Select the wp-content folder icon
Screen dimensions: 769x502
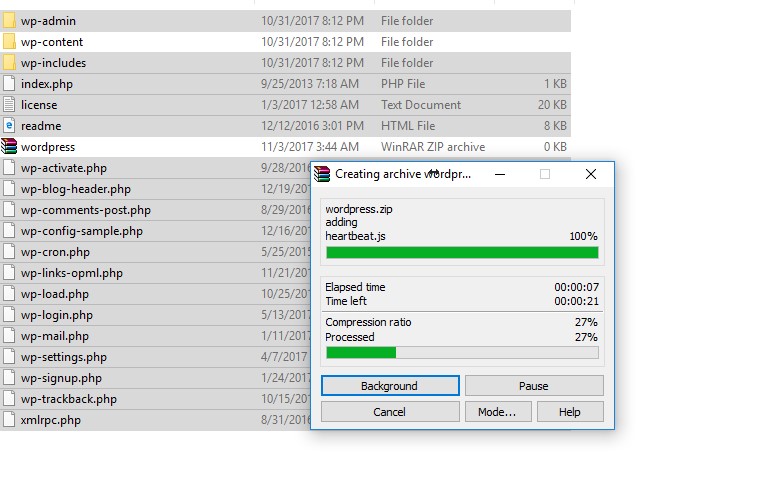10,42
